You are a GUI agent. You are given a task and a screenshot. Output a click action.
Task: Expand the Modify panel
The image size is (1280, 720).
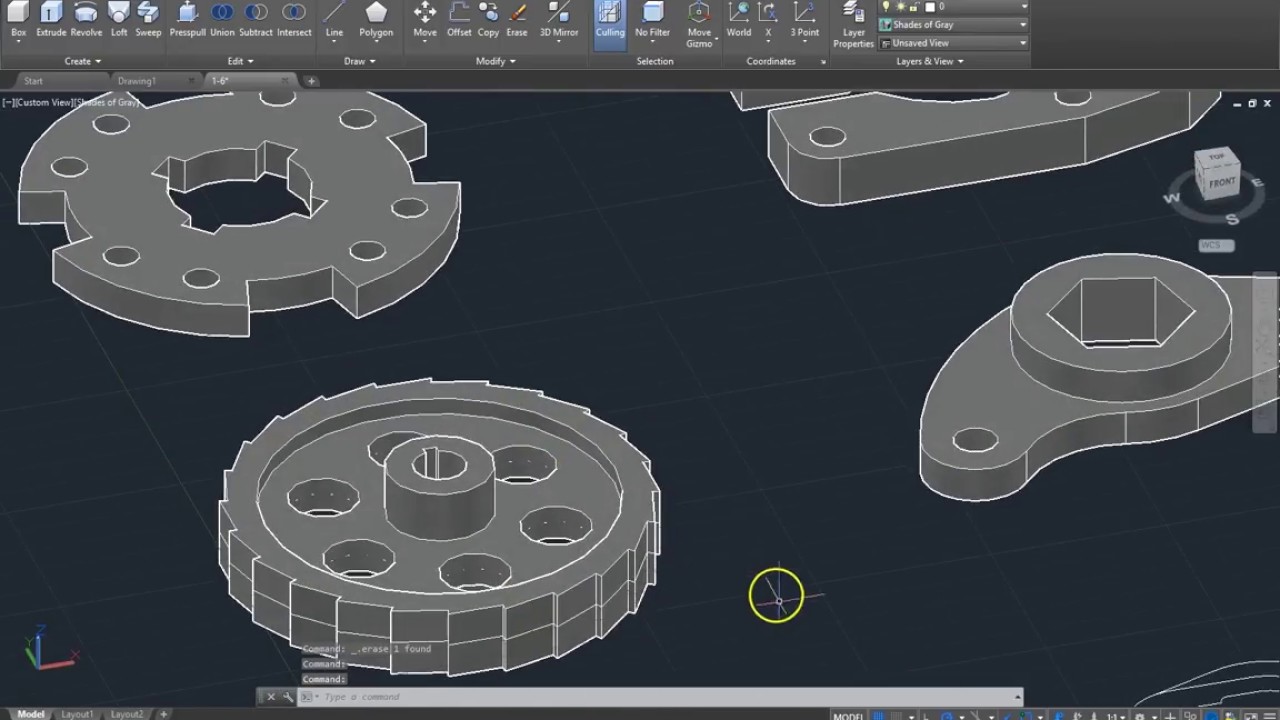click(x=496, y=61)
